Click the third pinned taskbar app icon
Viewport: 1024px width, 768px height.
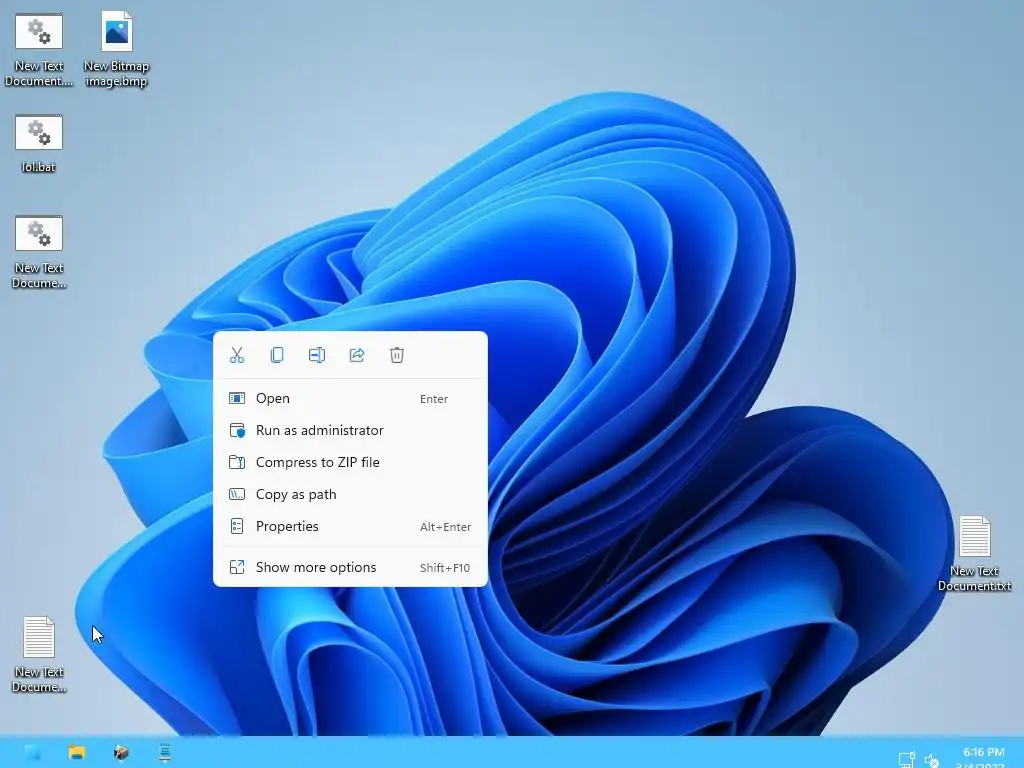click(x=121, y=753)
